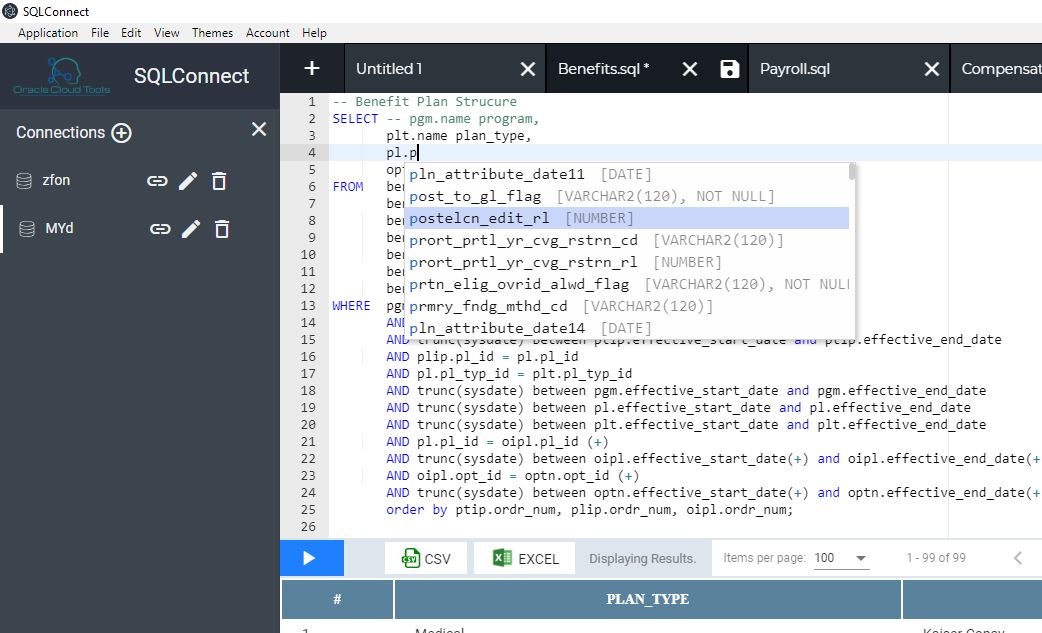Screen dimensions: 1042x633
Task: Choose pln_attribute_date14 autocomplete suggestion
Action: coord(627,327)
